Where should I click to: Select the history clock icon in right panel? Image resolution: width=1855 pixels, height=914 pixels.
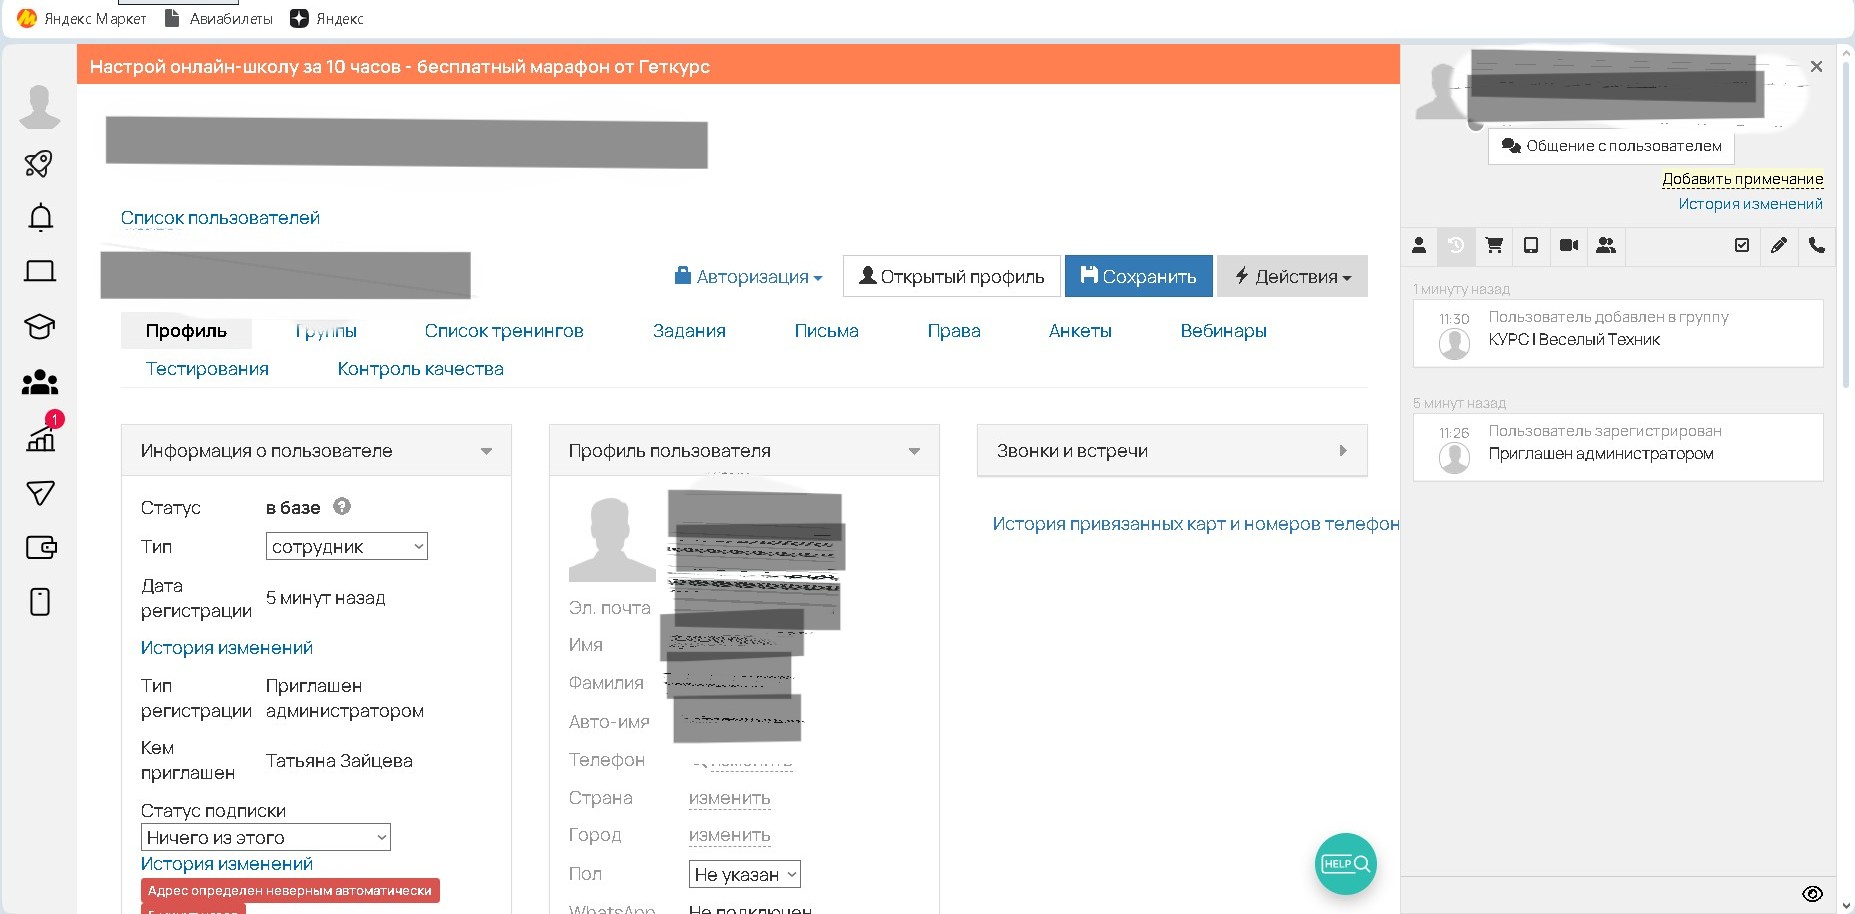1456,245
